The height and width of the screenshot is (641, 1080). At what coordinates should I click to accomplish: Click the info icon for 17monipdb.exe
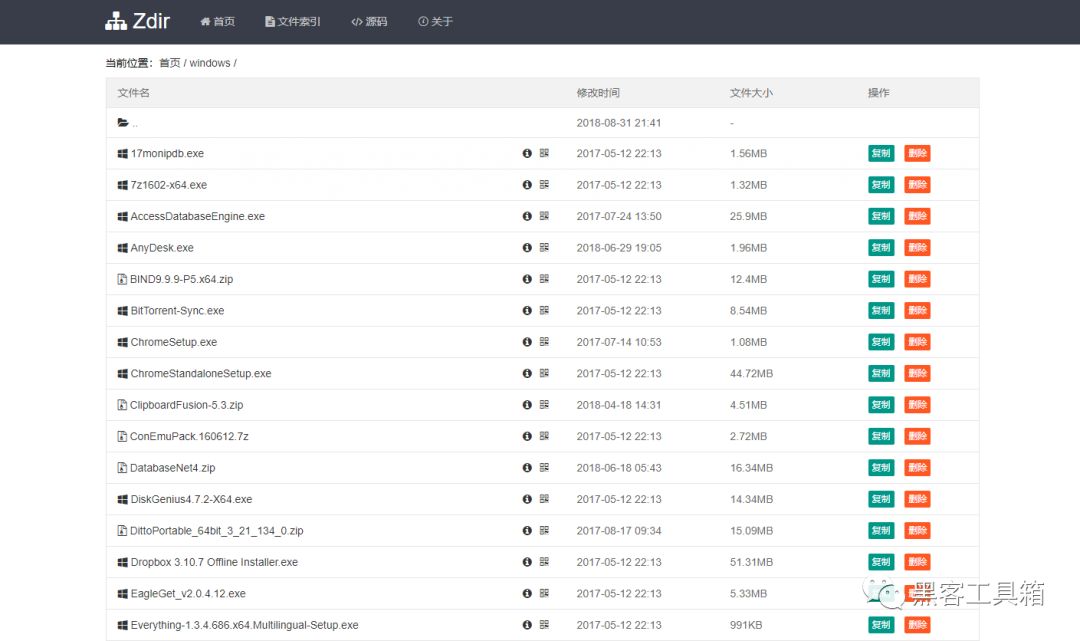[x=527, y=153]
